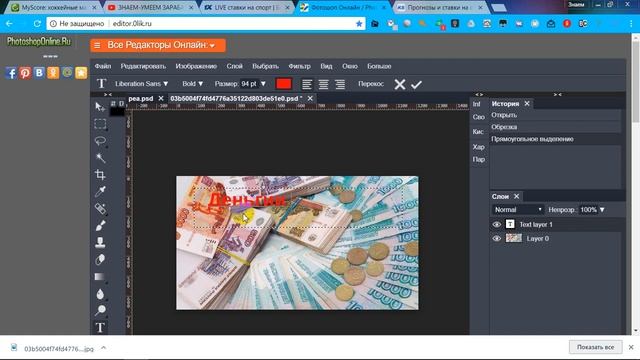Share on Pinterest icon
The image size is (640, 360).
tap(25, 73)
